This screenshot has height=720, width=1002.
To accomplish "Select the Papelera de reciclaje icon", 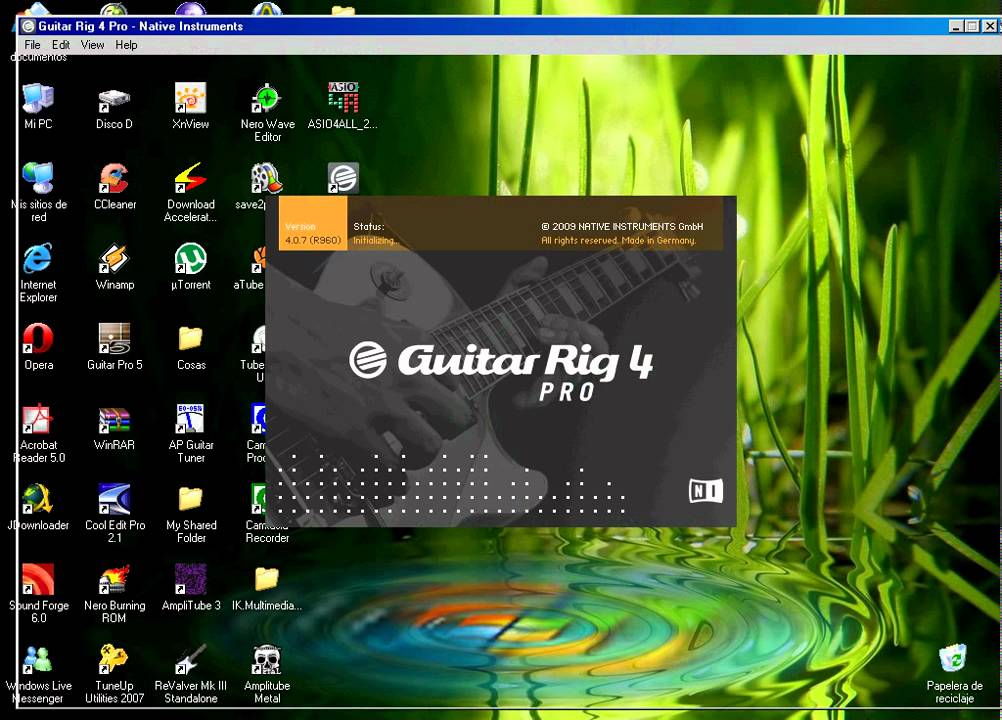I will [954, 660].
